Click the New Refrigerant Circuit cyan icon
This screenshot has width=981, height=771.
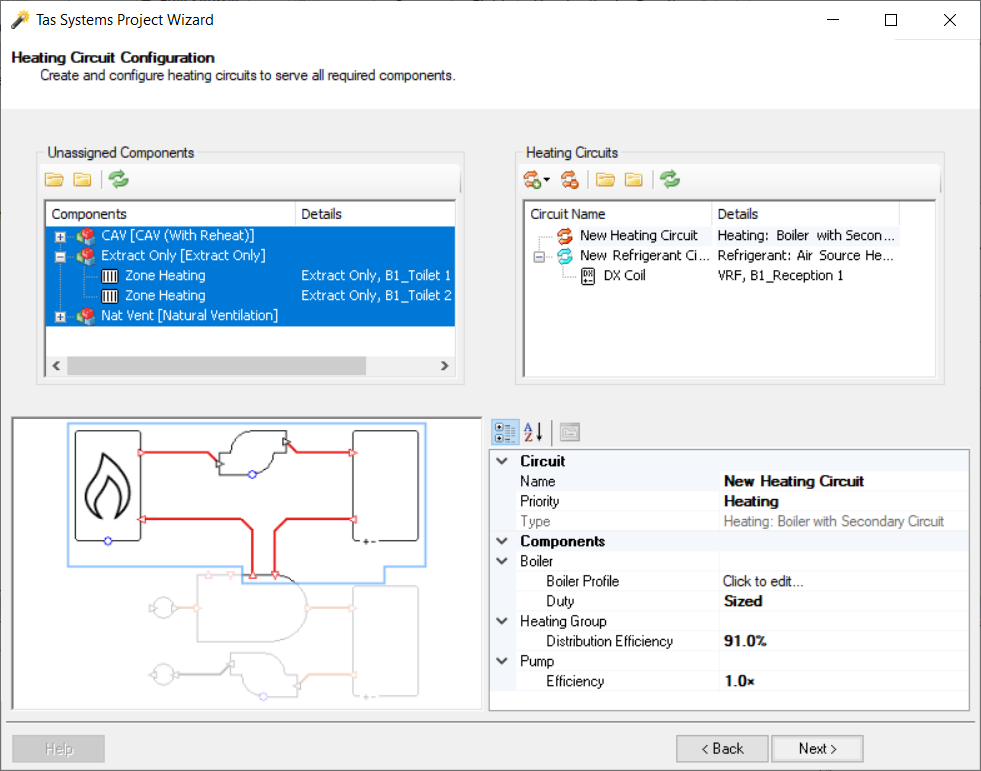click(x=565, y=256)
